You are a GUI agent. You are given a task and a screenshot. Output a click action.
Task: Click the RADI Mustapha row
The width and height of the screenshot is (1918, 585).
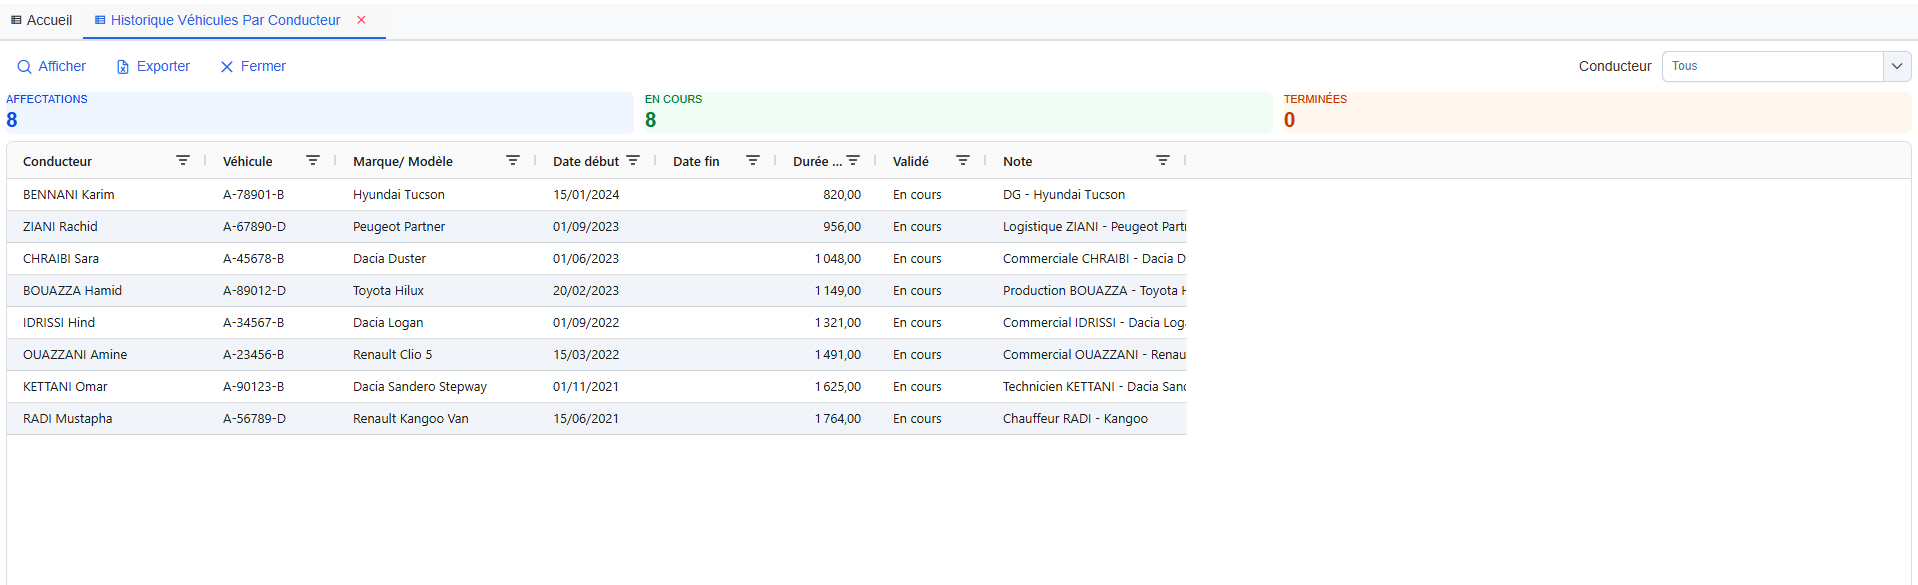click(68, 419)
